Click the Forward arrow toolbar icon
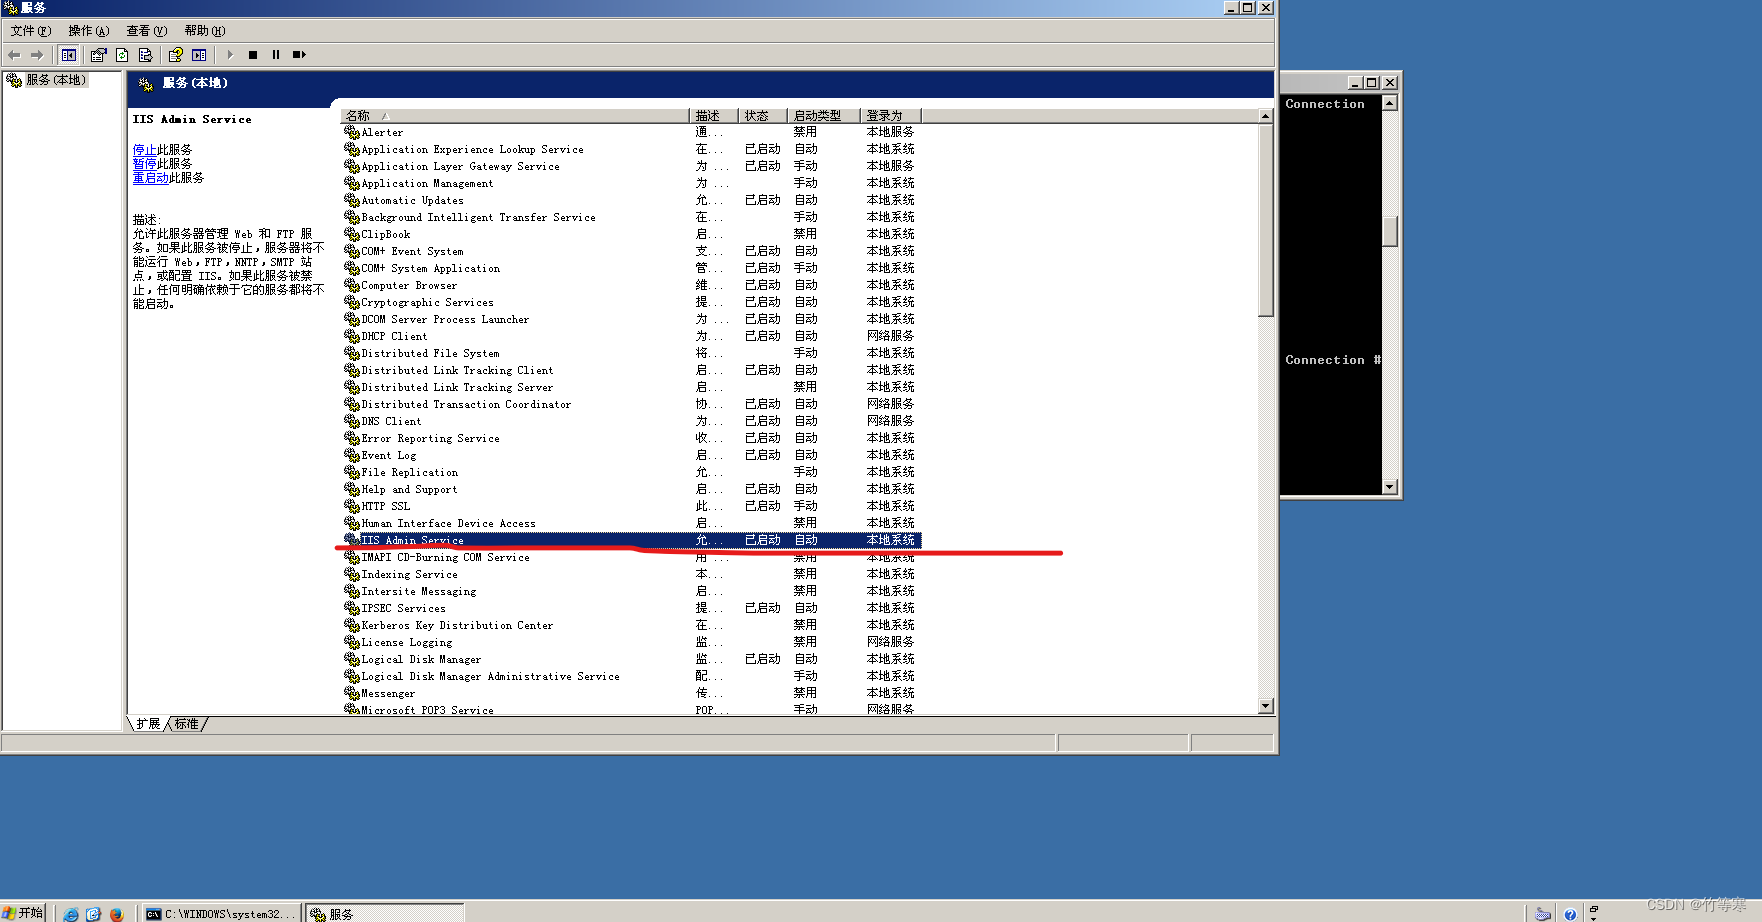This screenshot has height=922, width=1762. point(37,55)
